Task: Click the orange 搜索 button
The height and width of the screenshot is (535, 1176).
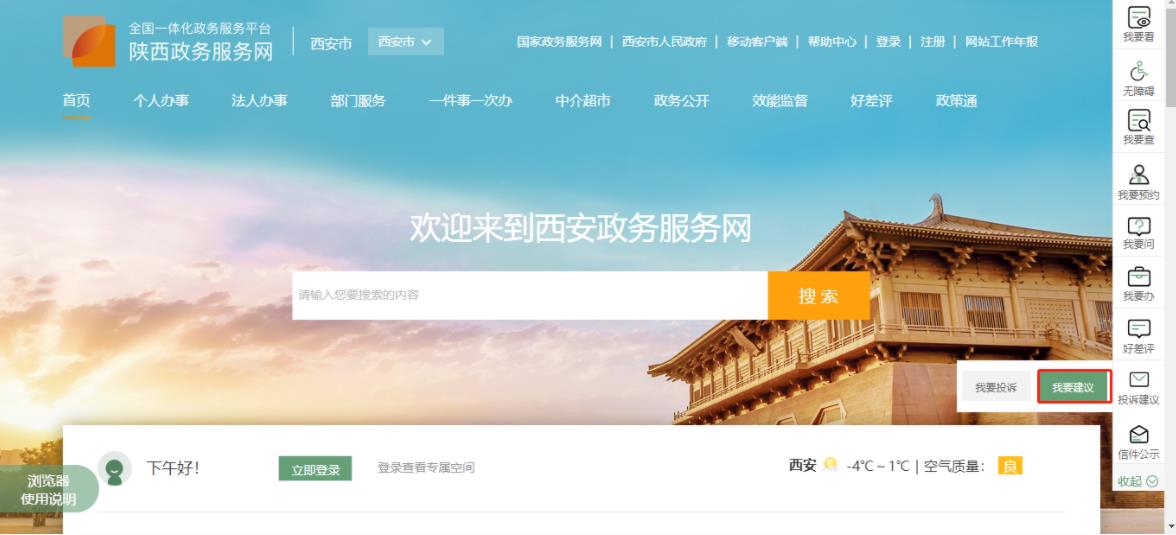Action: (x=818, y=296)
